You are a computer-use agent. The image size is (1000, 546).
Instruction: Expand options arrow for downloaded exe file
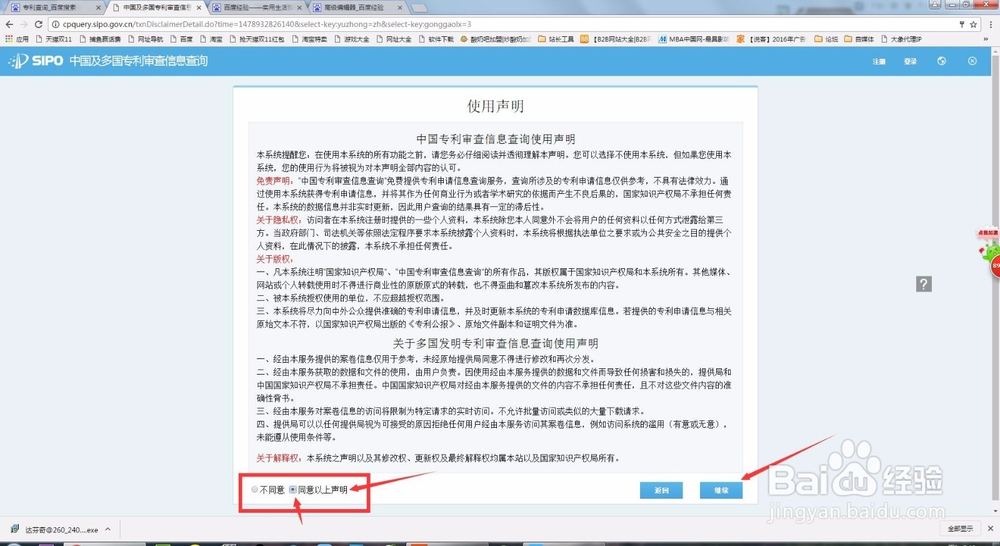click(108, 529)
